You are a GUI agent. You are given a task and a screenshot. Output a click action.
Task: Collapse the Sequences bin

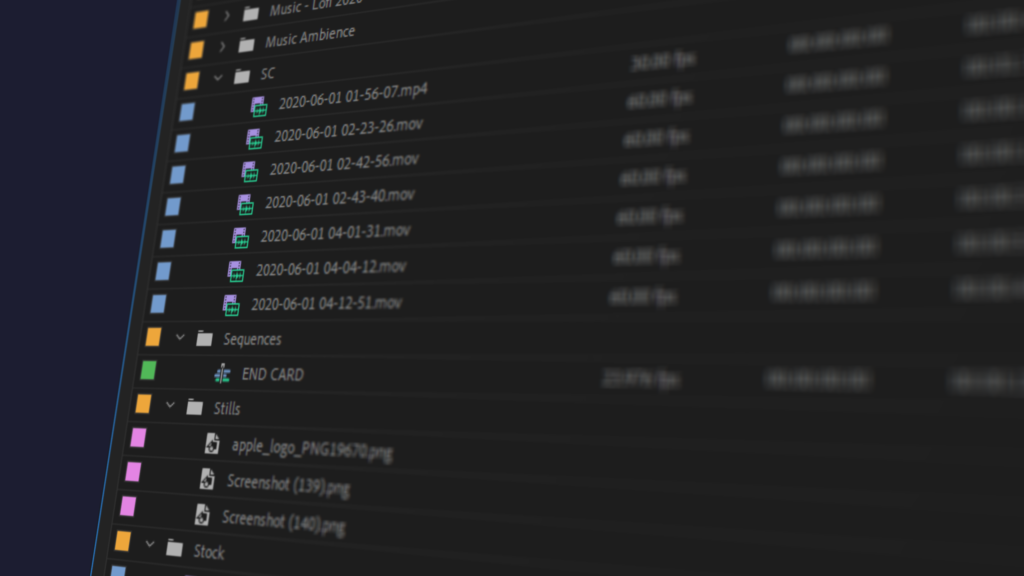coord(180,338)
